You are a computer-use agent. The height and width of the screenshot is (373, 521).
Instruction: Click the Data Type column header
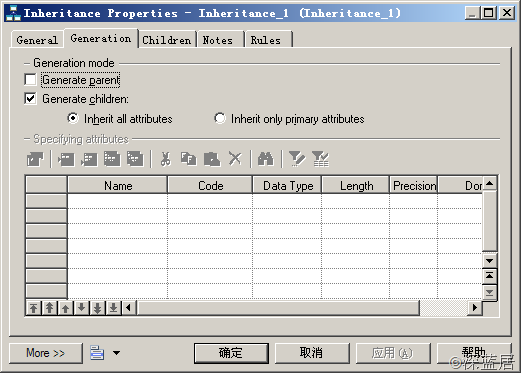(x=288, y=185)
